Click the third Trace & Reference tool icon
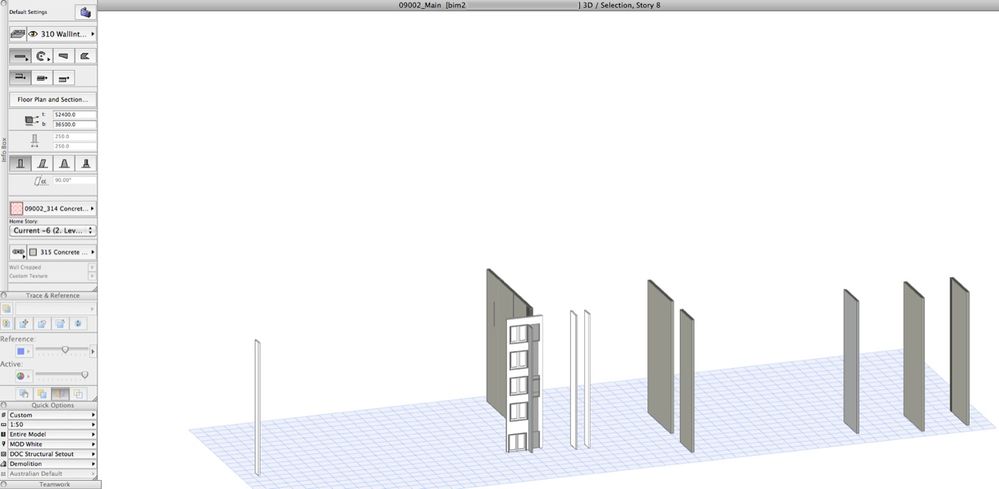 [x=42, y=323]
